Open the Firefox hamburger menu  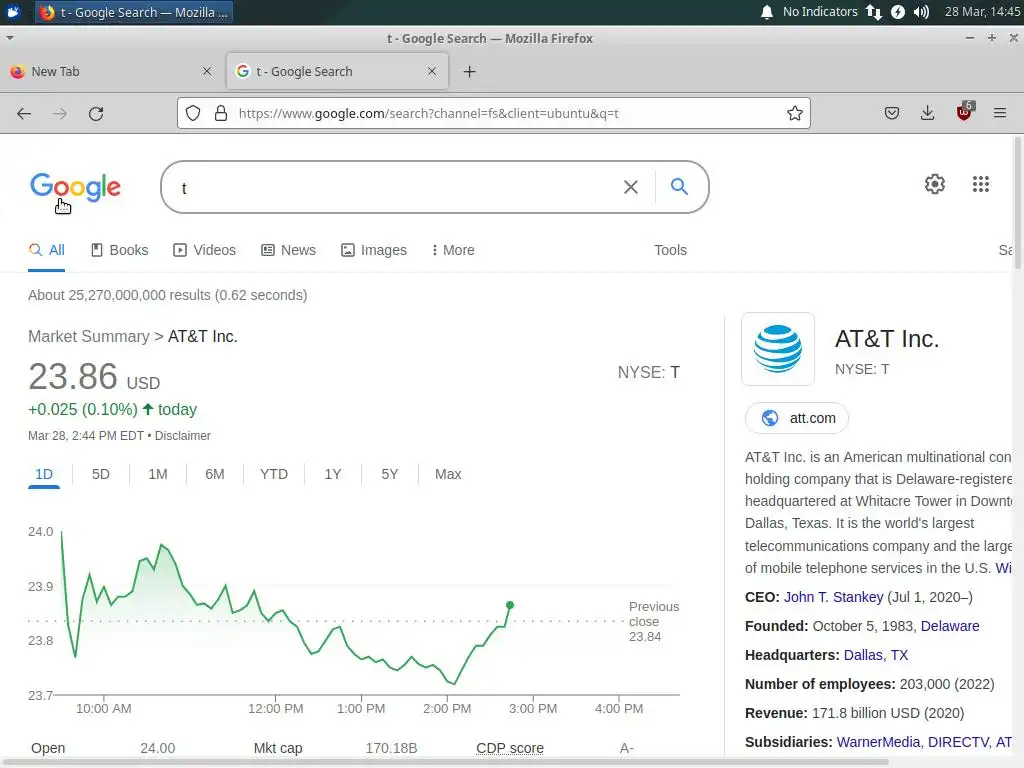pos(1000,114)
